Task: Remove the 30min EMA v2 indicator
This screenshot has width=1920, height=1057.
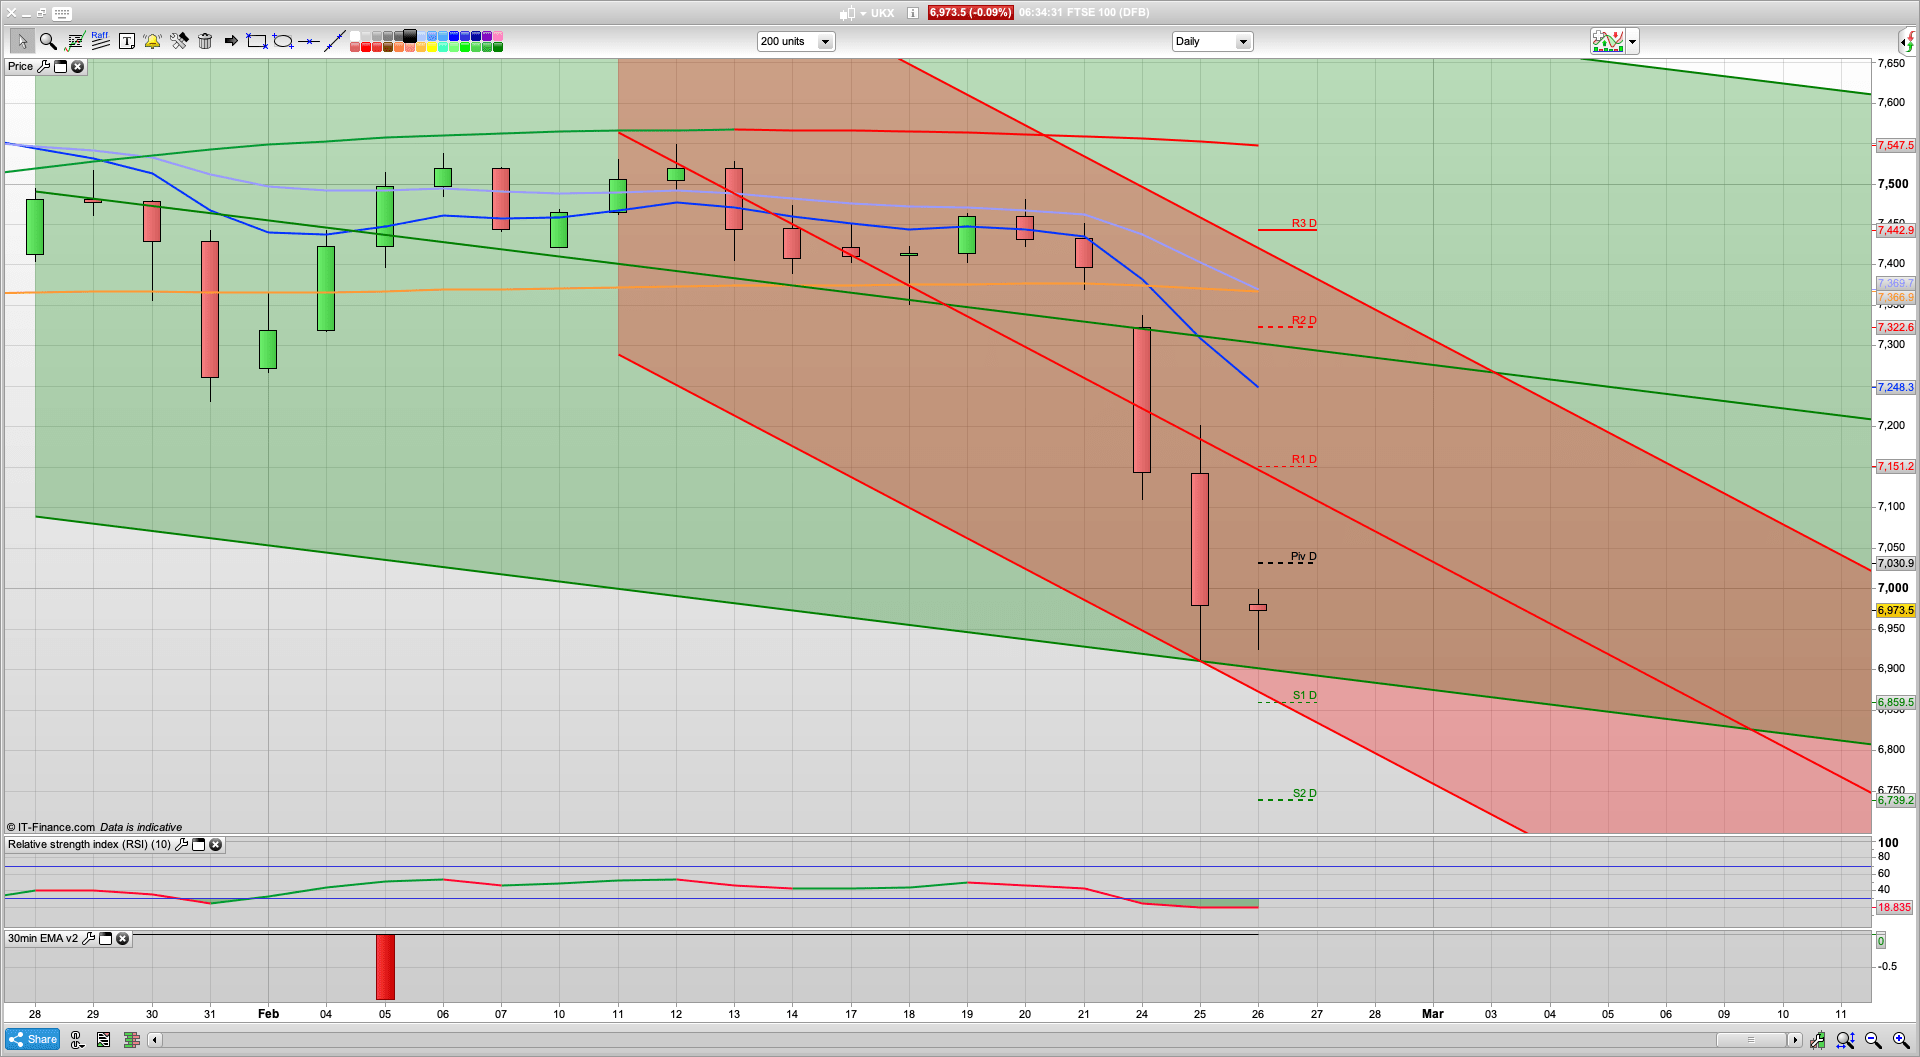Action: point(122,939)
